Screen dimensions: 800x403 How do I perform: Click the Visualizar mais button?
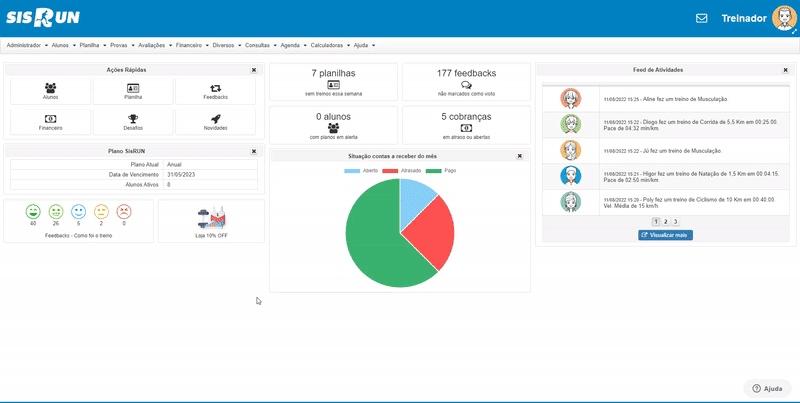(x=665, y=235)
